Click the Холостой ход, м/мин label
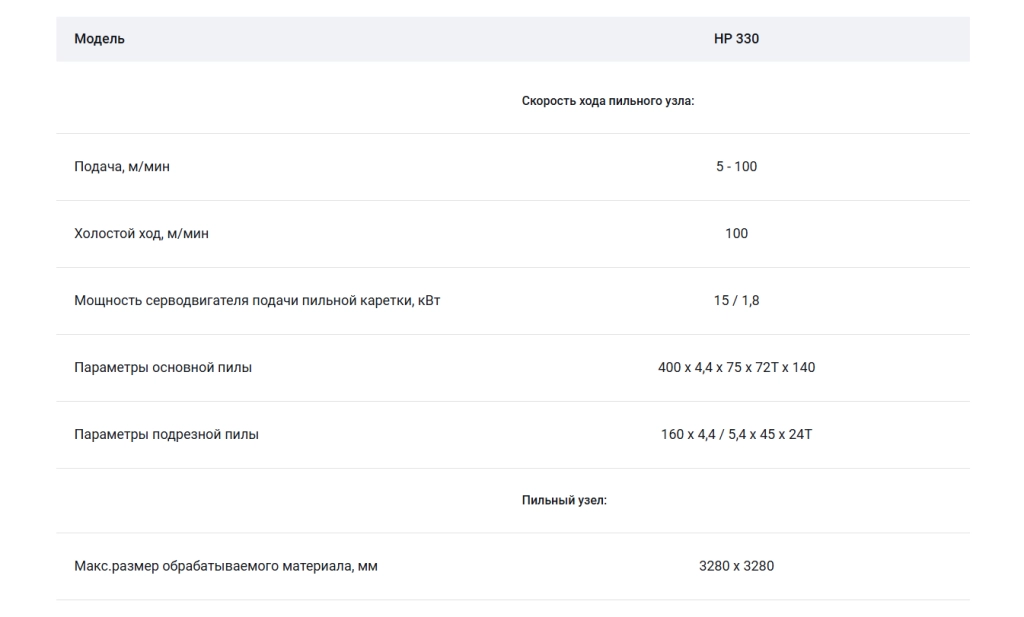This screenshot has width=1024, height=617. pyautogui.click(x=141, y=234)
